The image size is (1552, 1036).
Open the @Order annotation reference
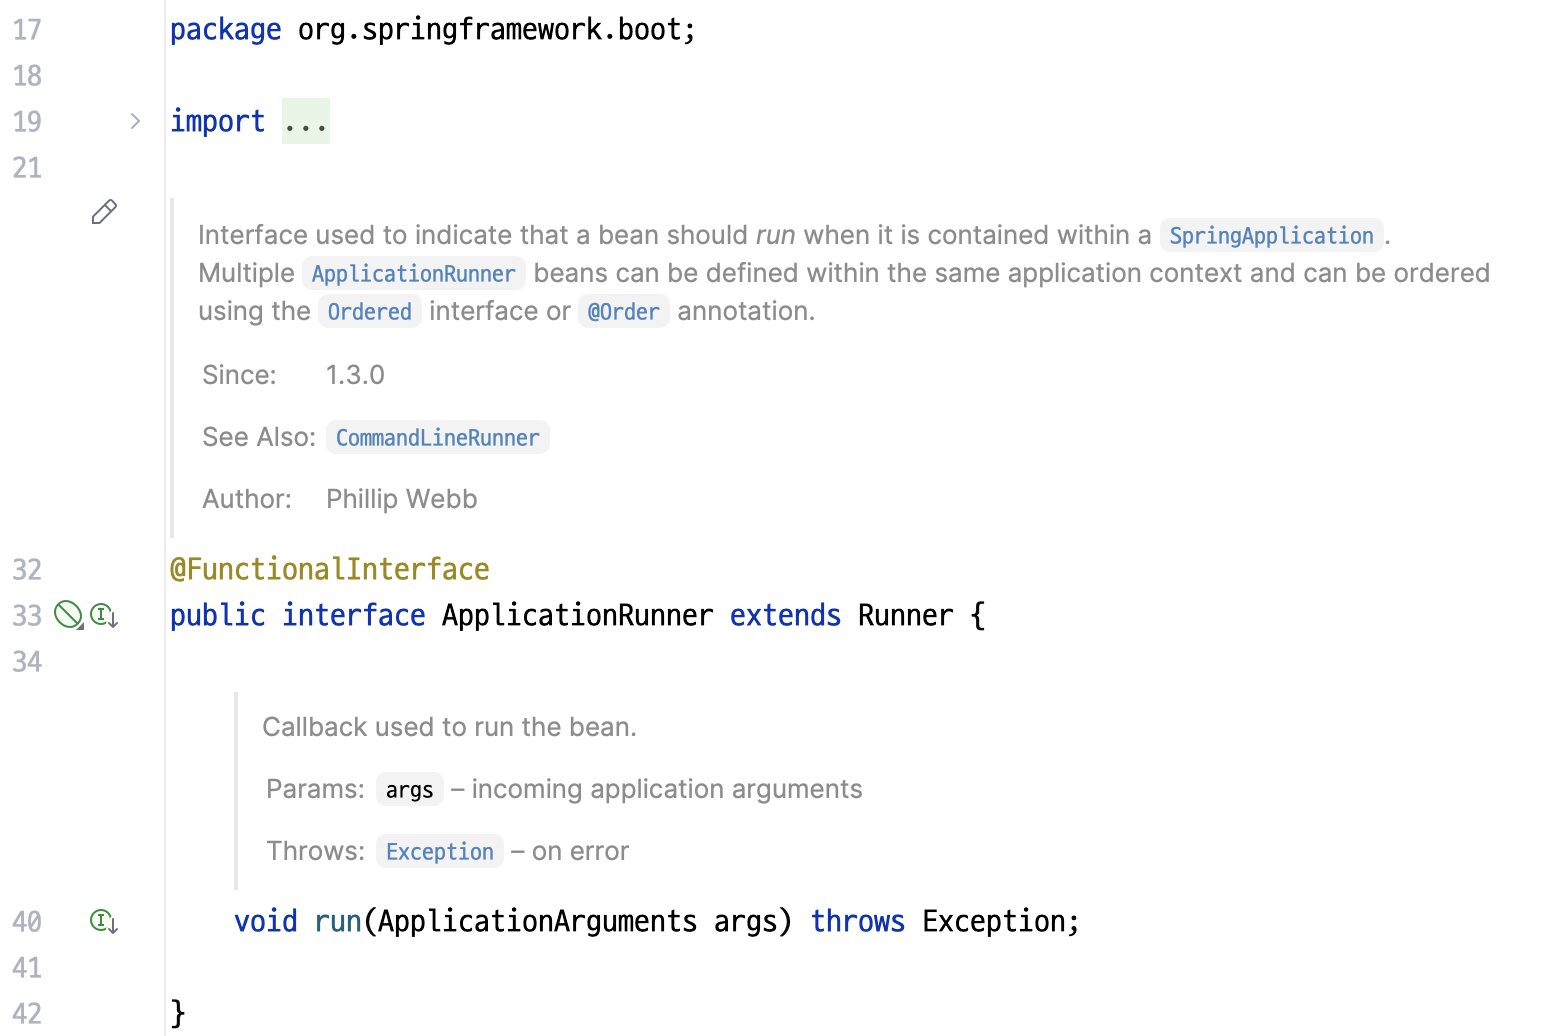coord(623,311)
